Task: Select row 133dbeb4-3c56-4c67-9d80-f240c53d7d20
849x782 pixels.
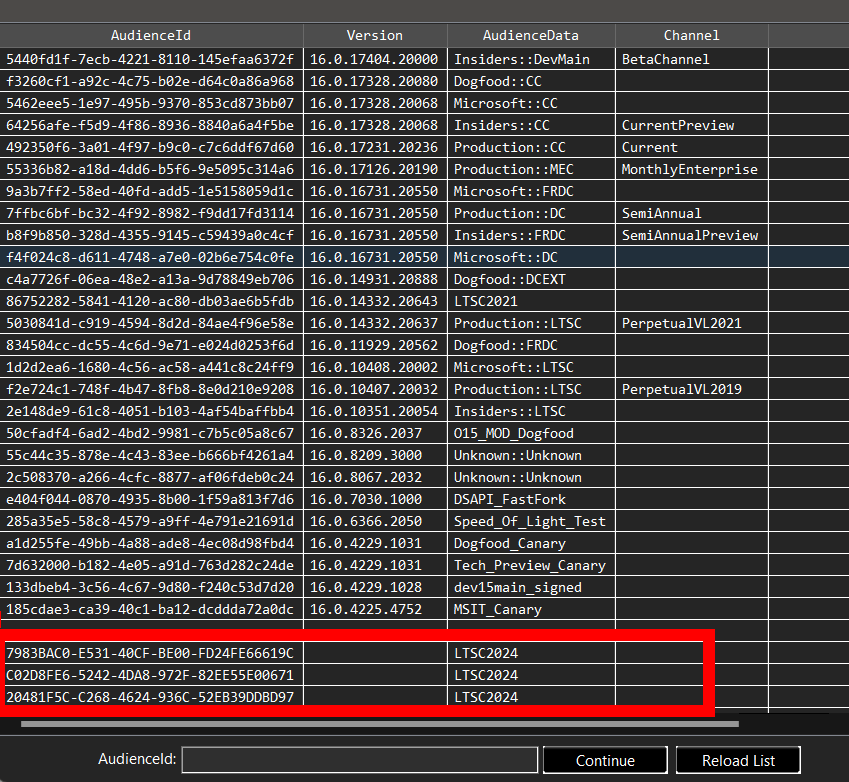Action: (x=424, y=587)
